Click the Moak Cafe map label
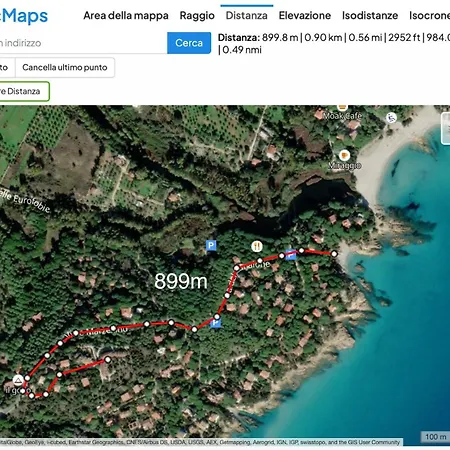Viewport: 450px width, 450px height. click(343, 116)
